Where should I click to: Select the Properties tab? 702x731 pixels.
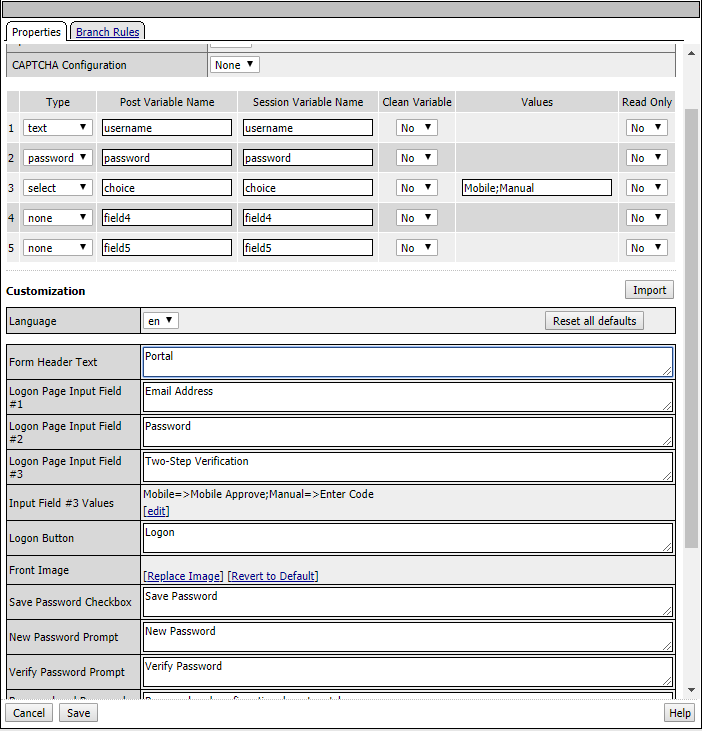(36, 32)
